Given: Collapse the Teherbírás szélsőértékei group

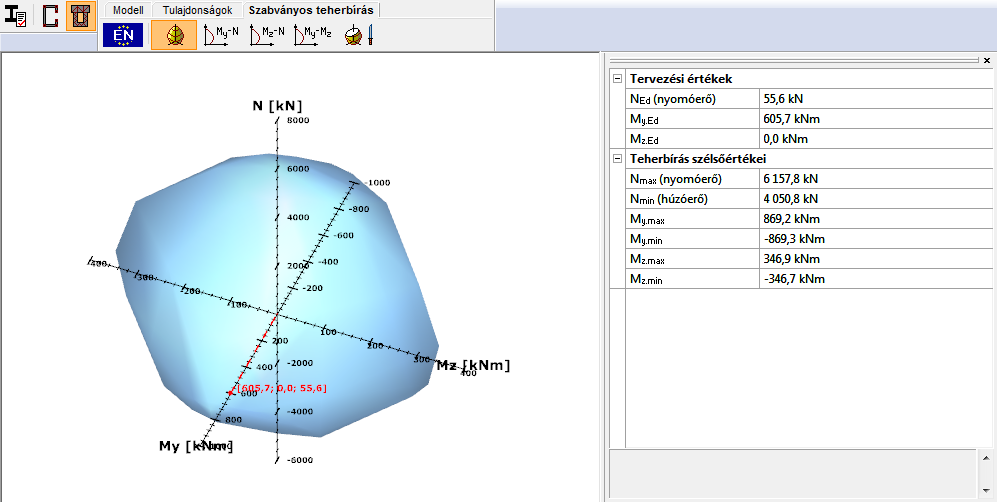Looking at the screenshot, I should pos(617,158).
